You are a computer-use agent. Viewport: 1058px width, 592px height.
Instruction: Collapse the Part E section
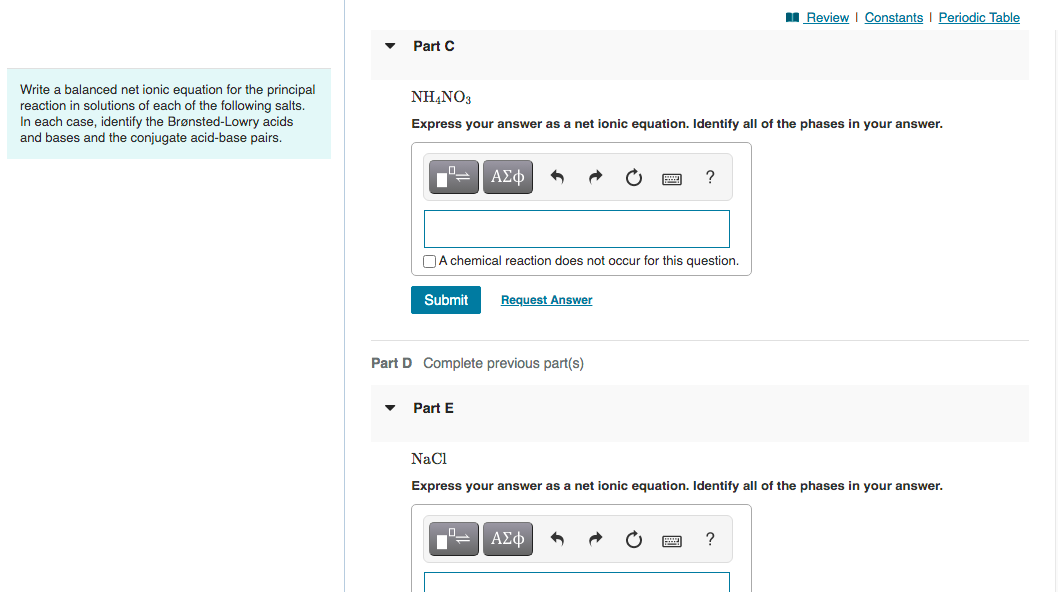pyautogui.click(x=389, y=407)
